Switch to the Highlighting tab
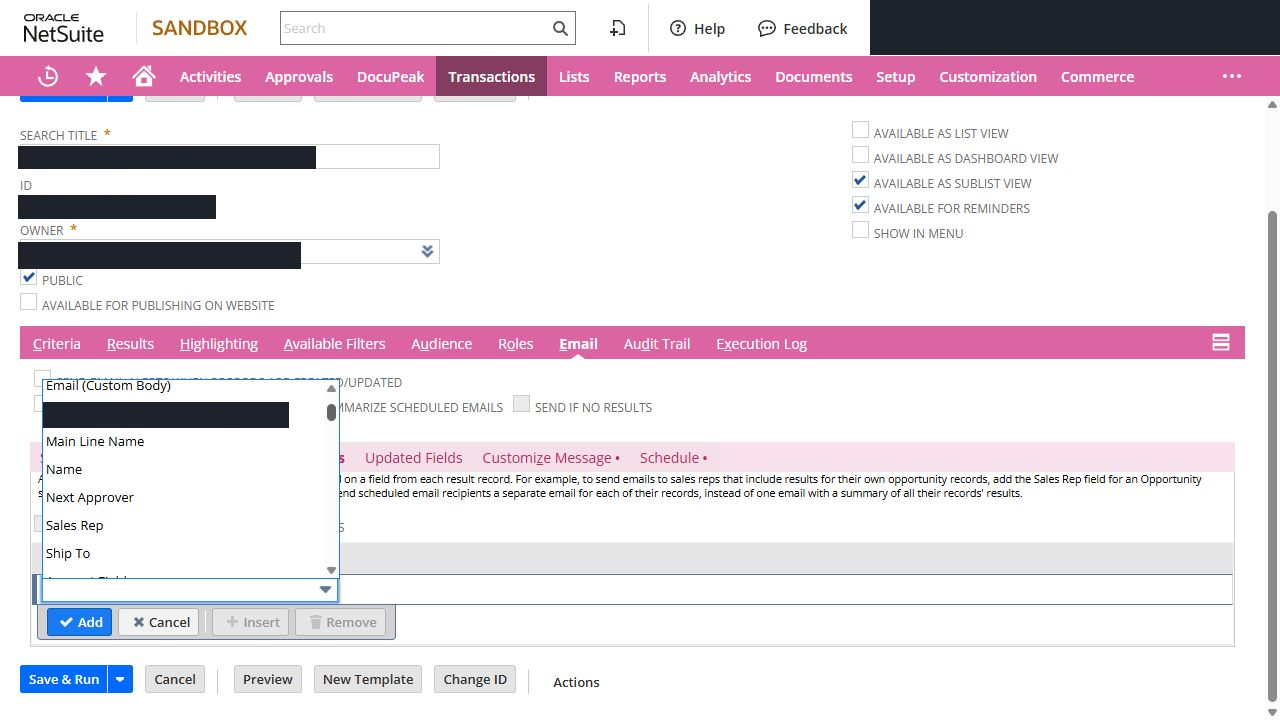 219,343
